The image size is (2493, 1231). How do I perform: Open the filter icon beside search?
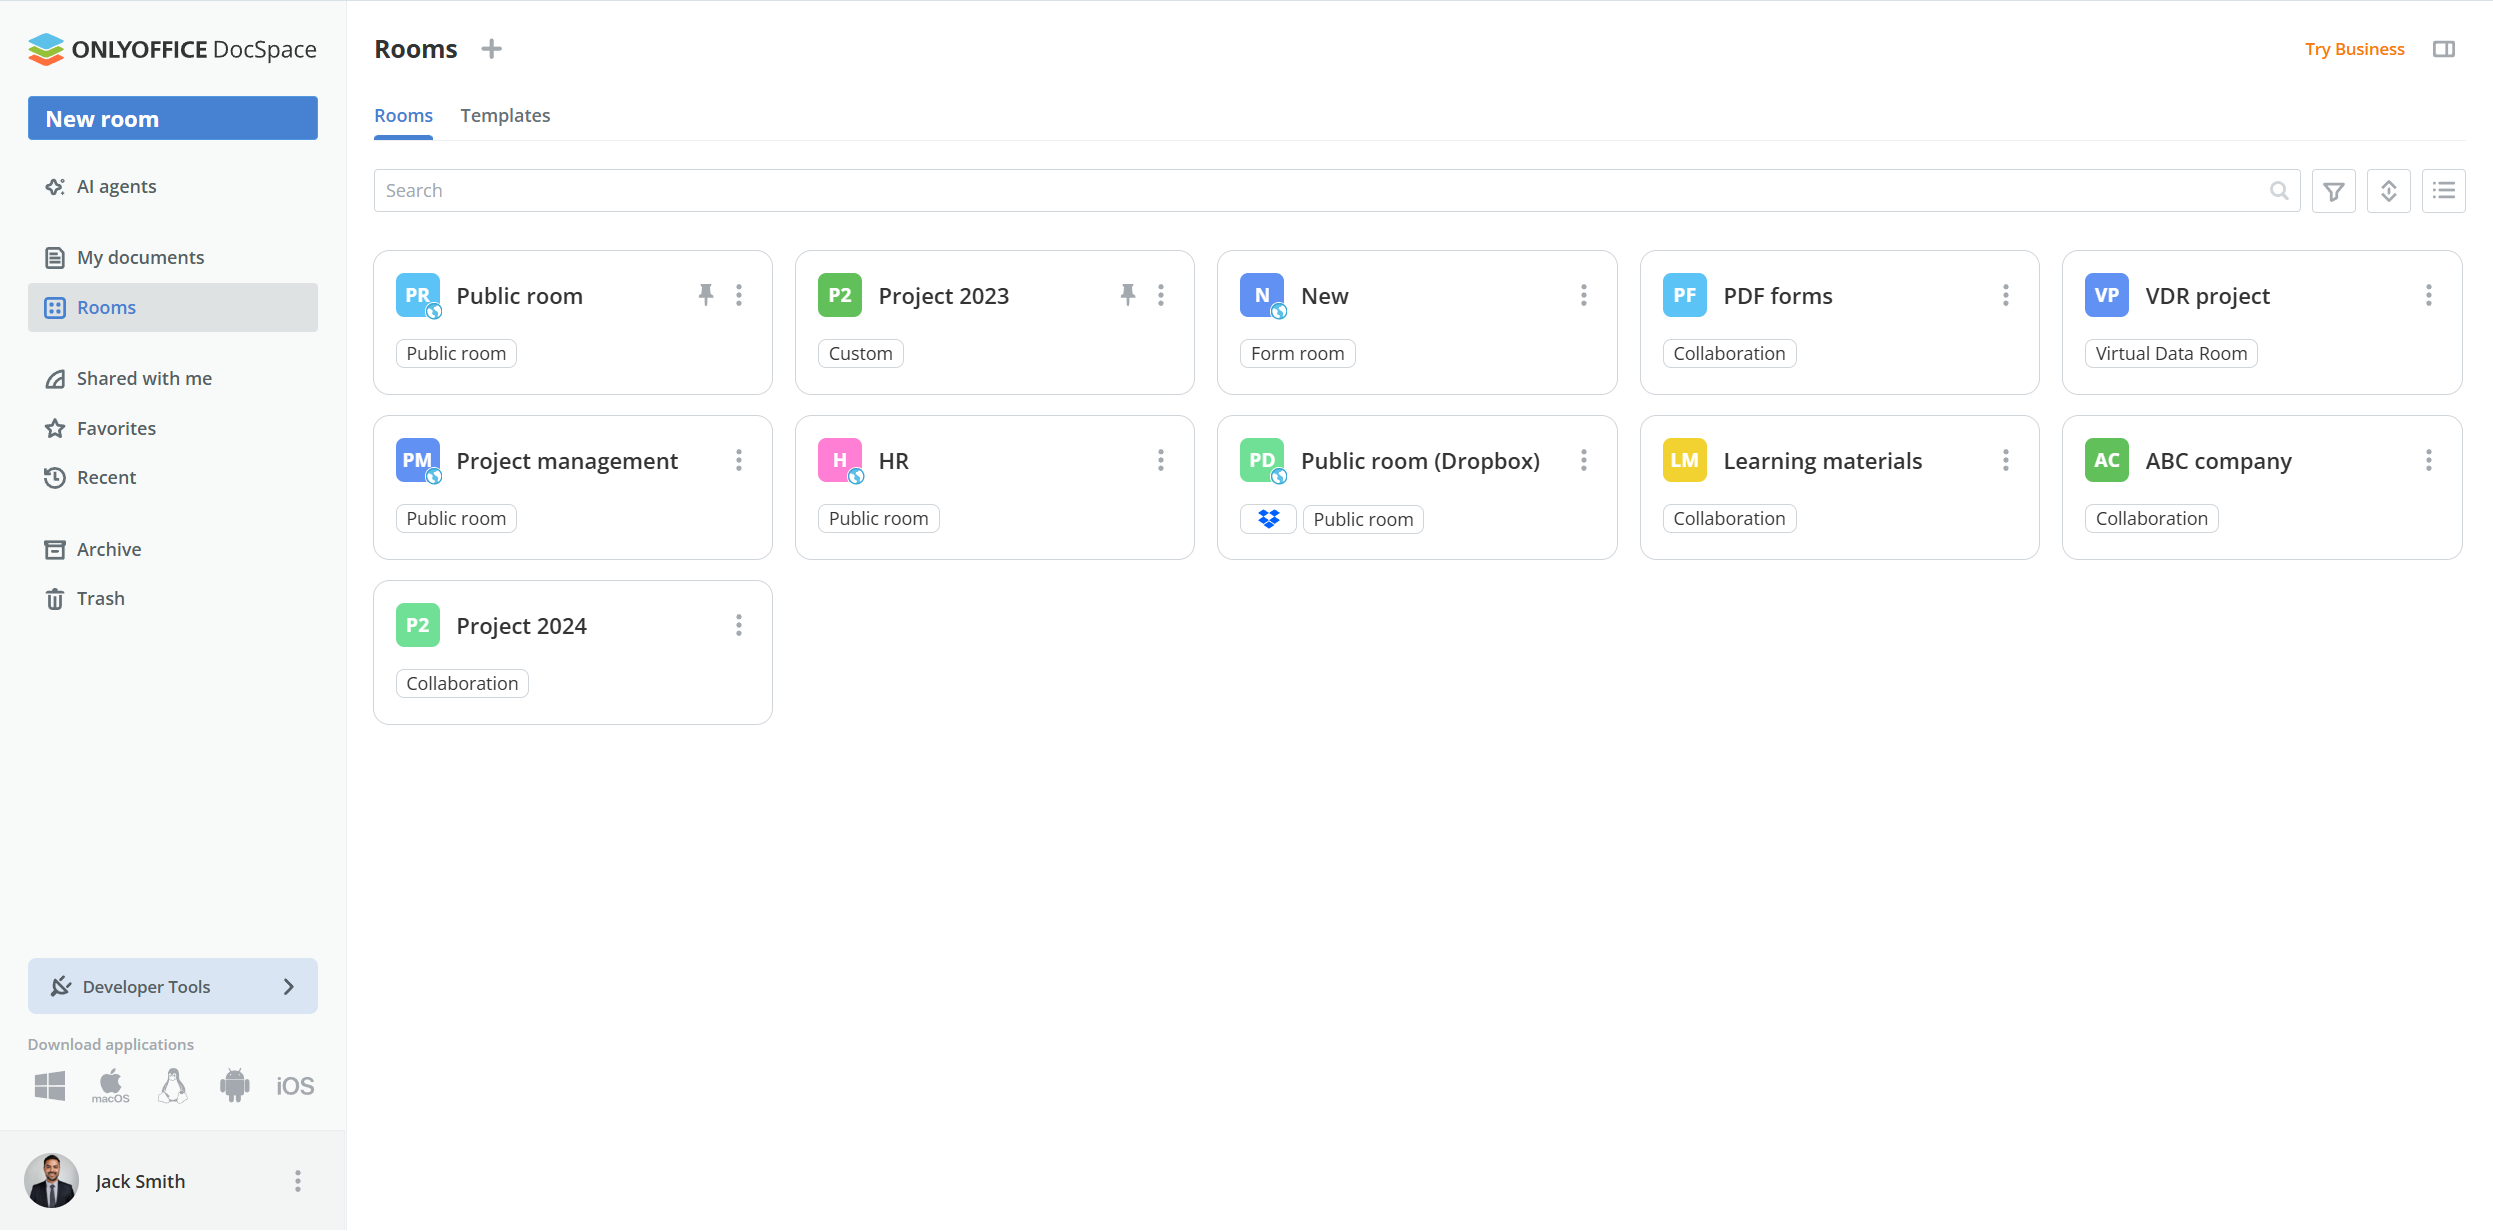[2334, 191]
